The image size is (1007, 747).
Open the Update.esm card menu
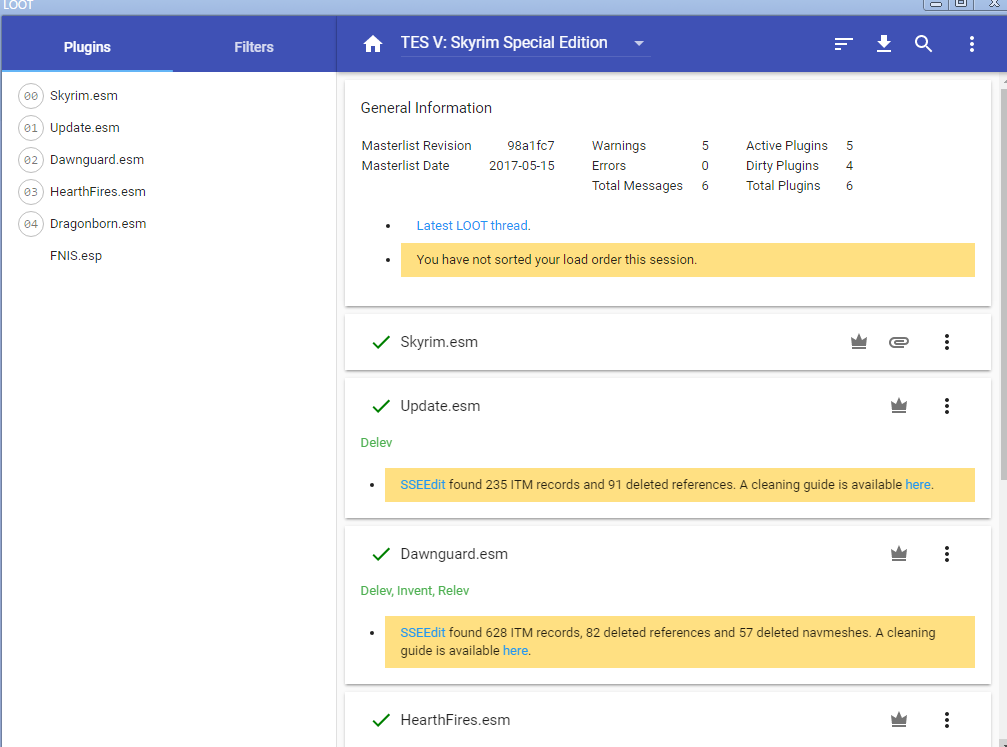(947, 406)
